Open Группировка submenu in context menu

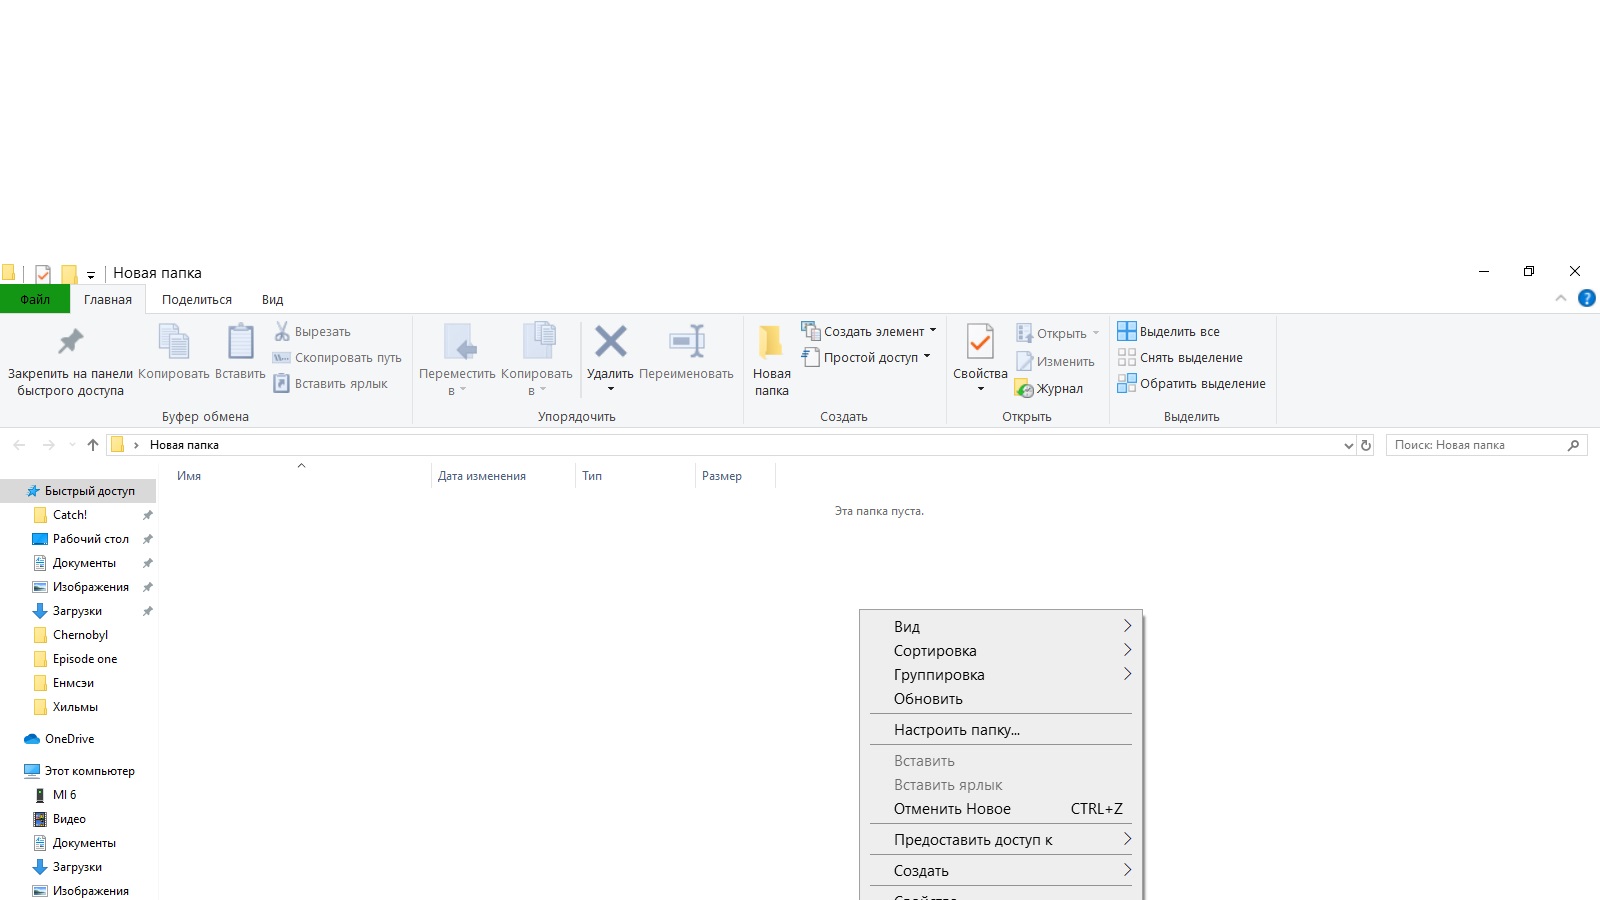(x=1001, y=675)
